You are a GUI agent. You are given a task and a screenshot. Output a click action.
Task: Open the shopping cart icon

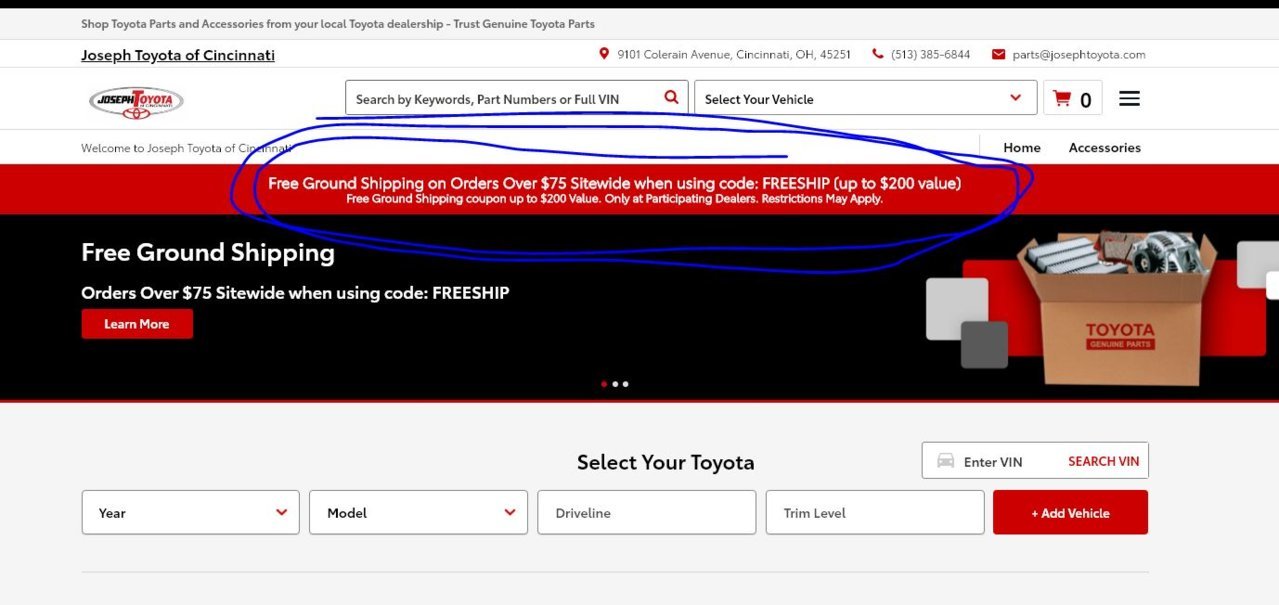tap(1062, 98)
